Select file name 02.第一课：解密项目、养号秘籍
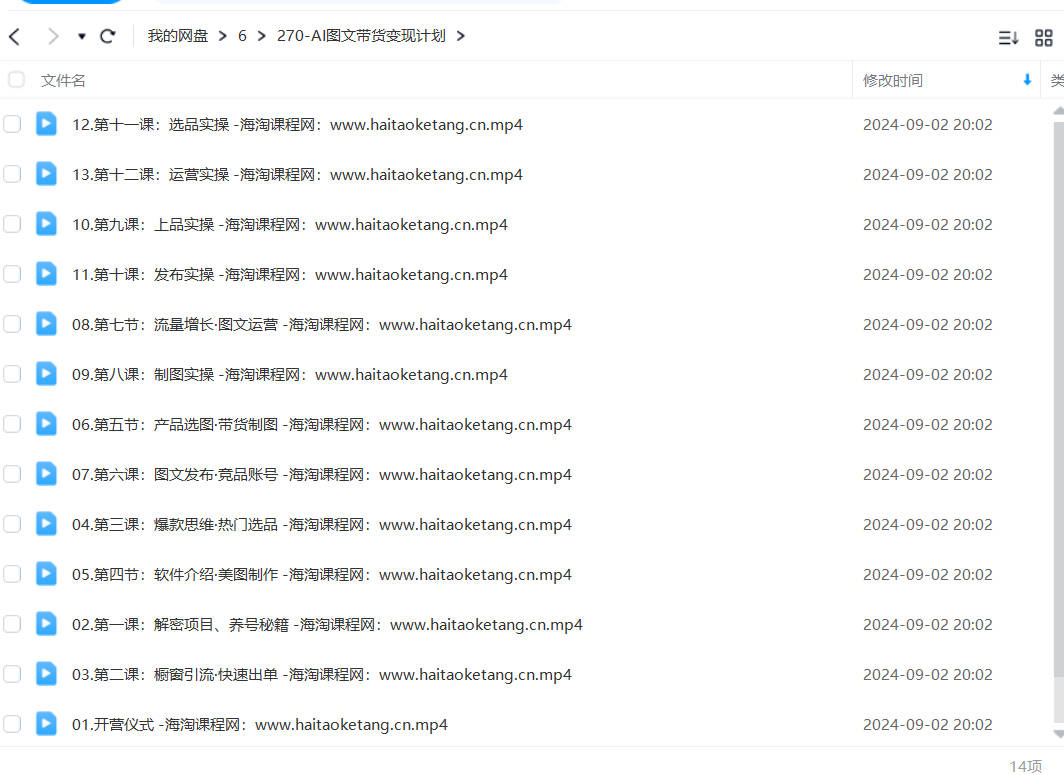The image size is (1064, 775). tap(327, 625)
